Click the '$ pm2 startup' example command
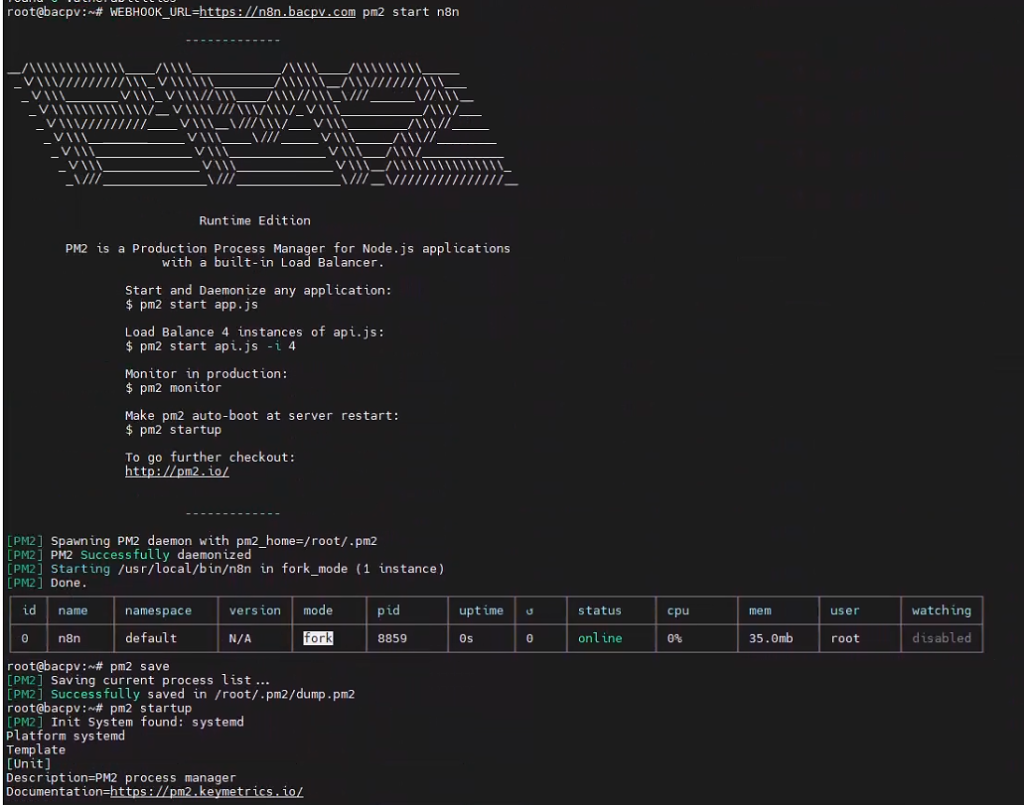 173,430
